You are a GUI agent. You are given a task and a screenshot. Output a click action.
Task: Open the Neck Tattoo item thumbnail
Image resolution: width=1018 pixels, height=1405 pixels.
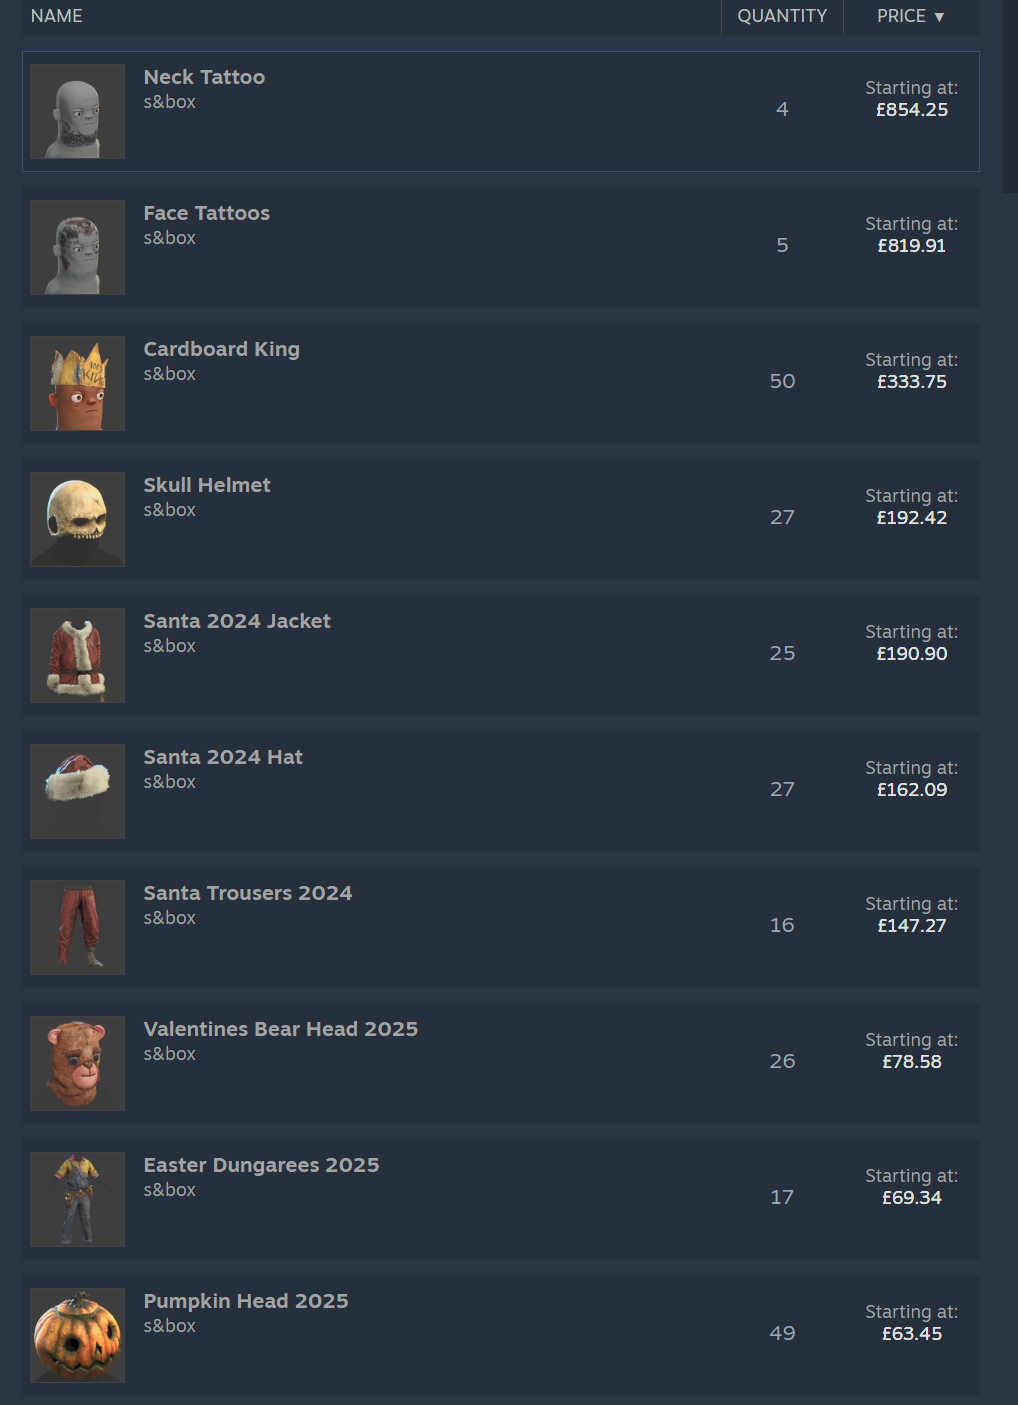coord(77,111)
